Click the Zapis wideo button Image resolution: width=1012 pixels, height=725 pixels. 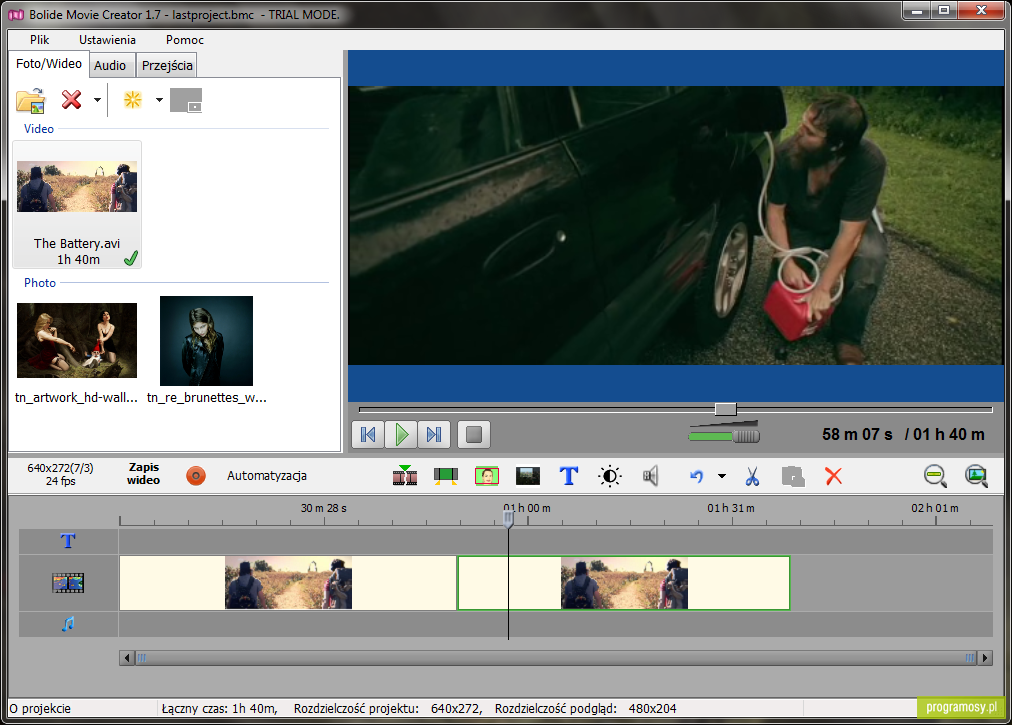point(143,474)
